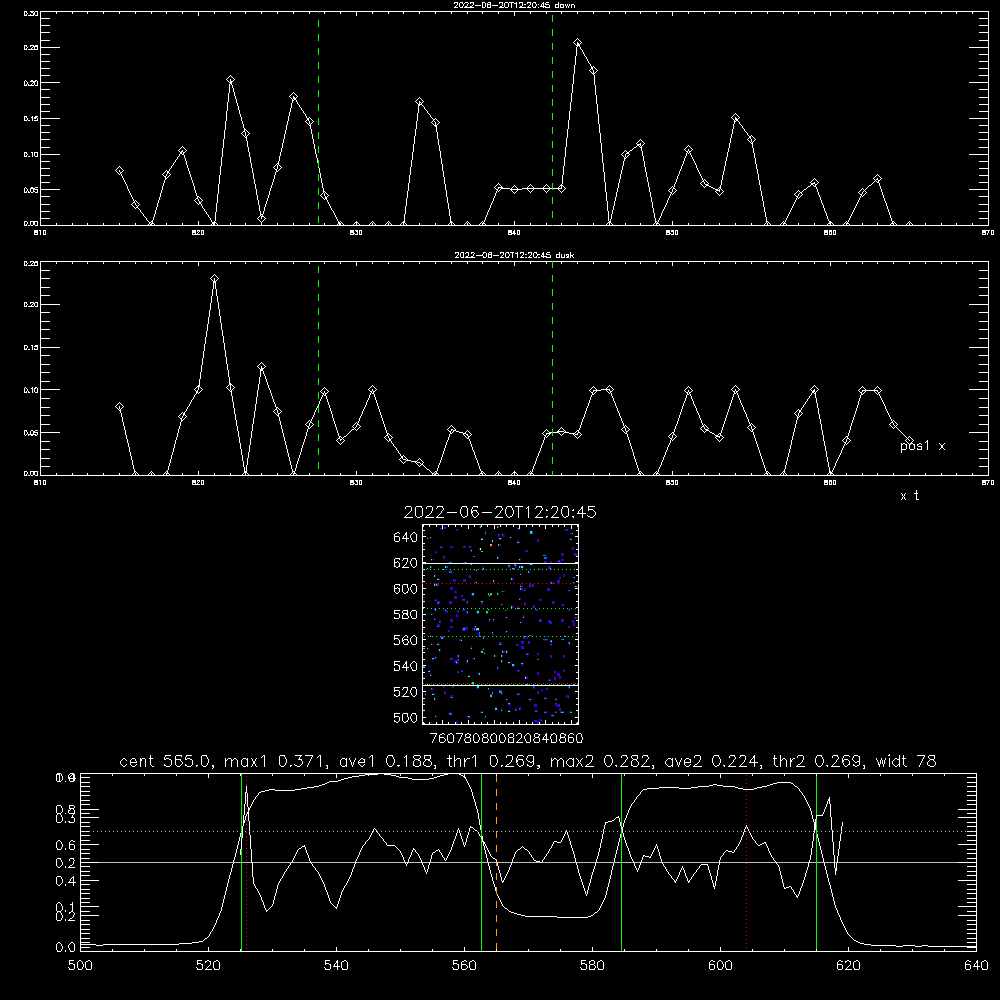The height and width of the screenshot is (1000, 1000).
Task: Click the upper white horizontal line in image
Action: coord(500,563)
